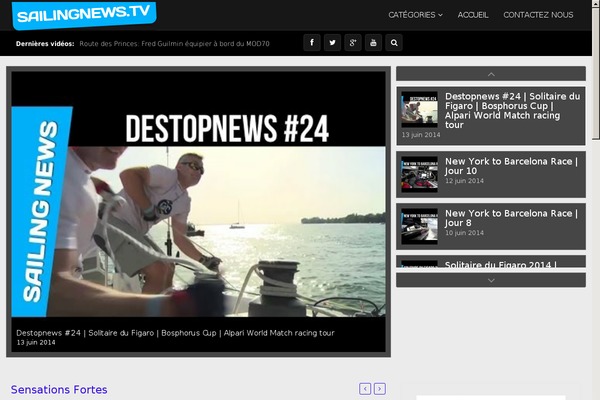
Task: Play the featured Destopnews #24 video image
Action: (198, 194)
